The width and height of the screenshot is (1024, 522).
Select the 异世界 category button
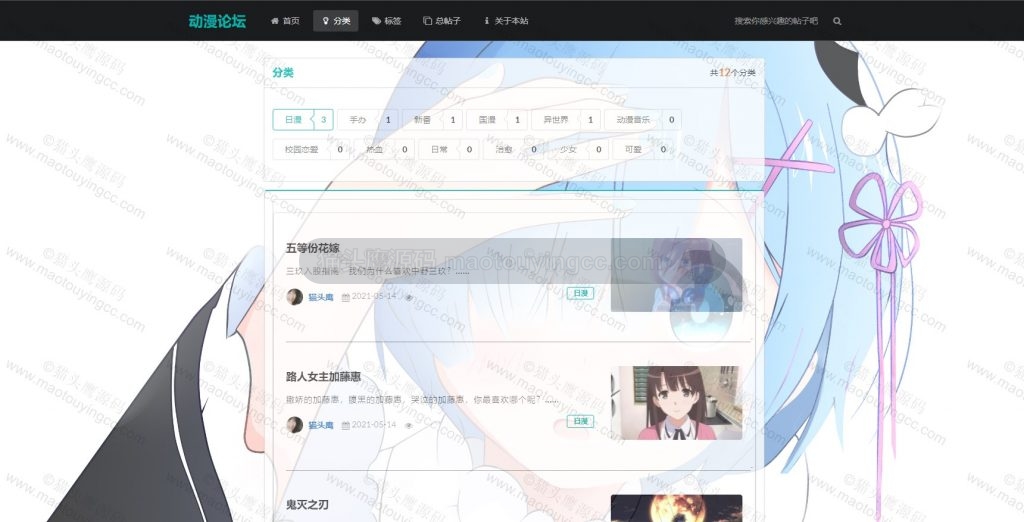click(x=566, y=120)
